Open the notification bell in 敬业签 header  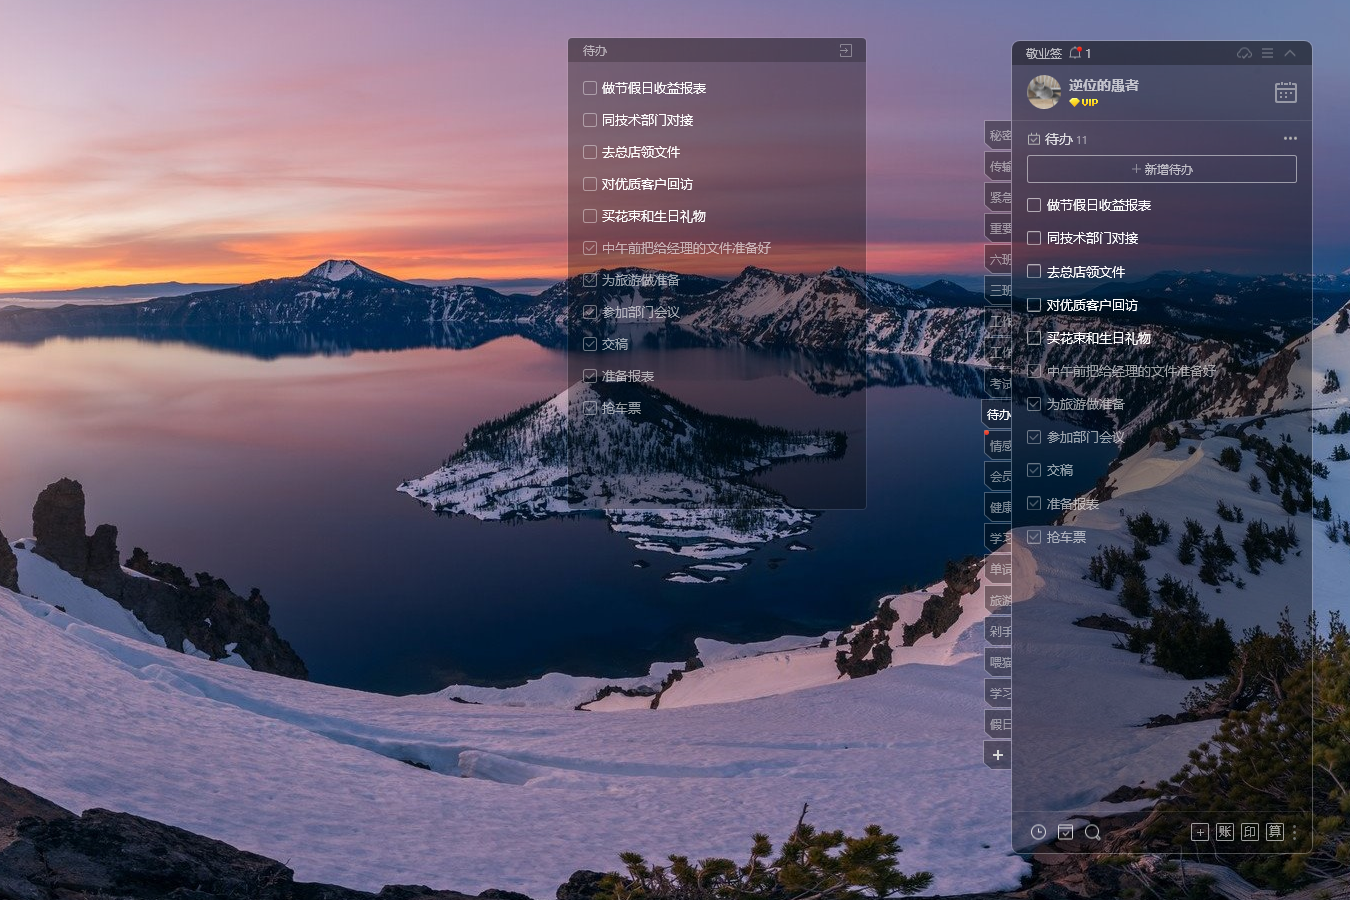click(1076, 53)
